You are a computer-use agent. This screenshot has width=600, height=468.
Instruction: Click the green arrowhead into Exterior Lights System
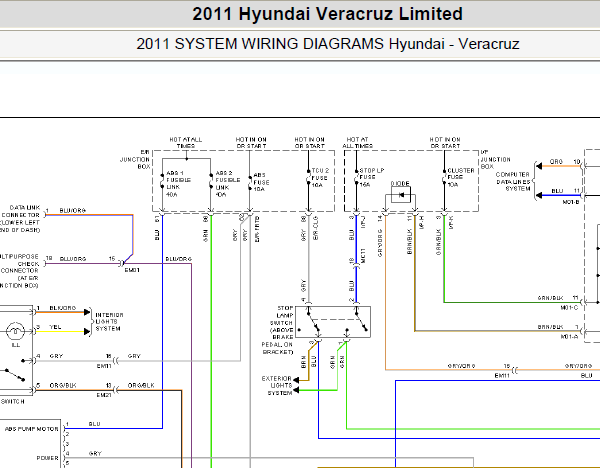(x=296, y=390)
